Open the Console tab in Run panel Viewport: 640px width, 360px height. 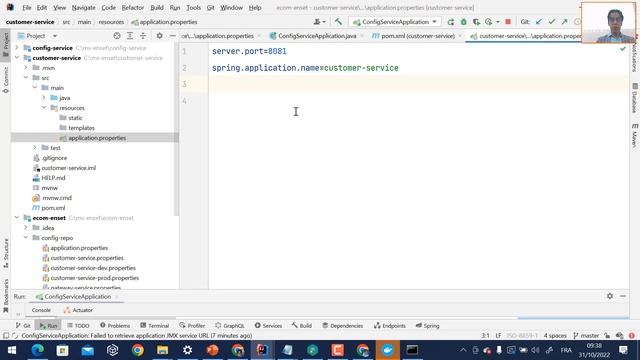(41, 310)
